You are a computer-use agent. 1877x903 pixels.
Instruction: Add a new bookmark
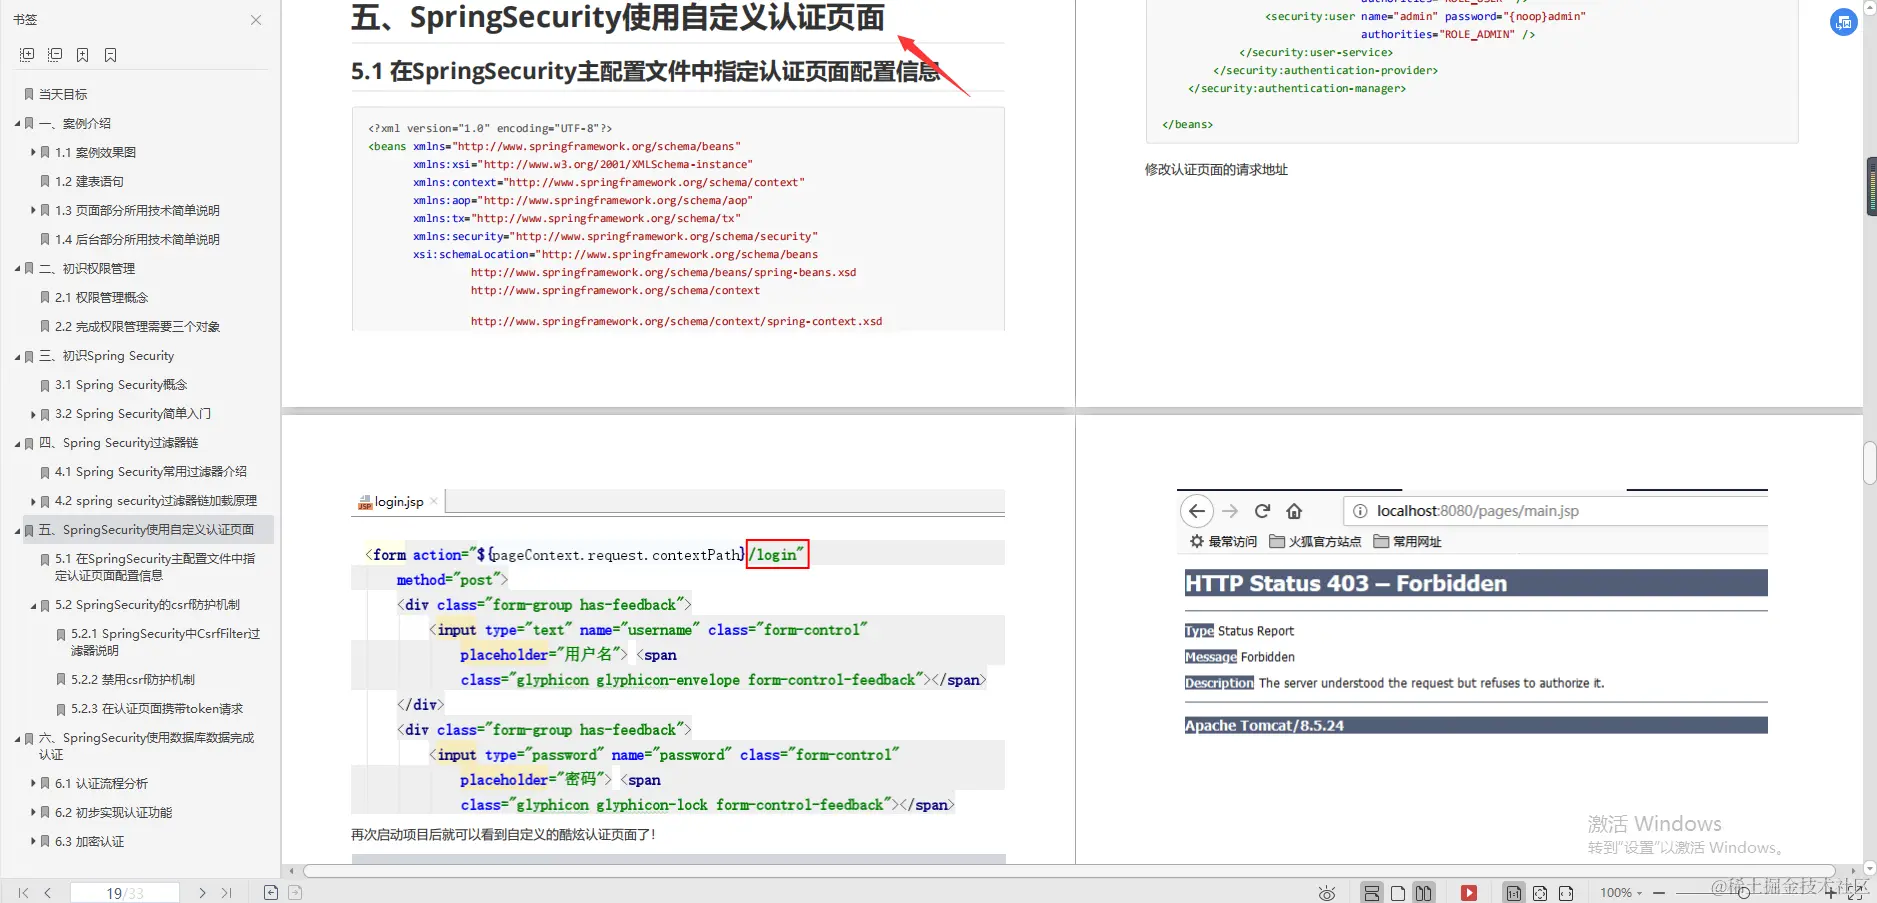coord(83,55)
